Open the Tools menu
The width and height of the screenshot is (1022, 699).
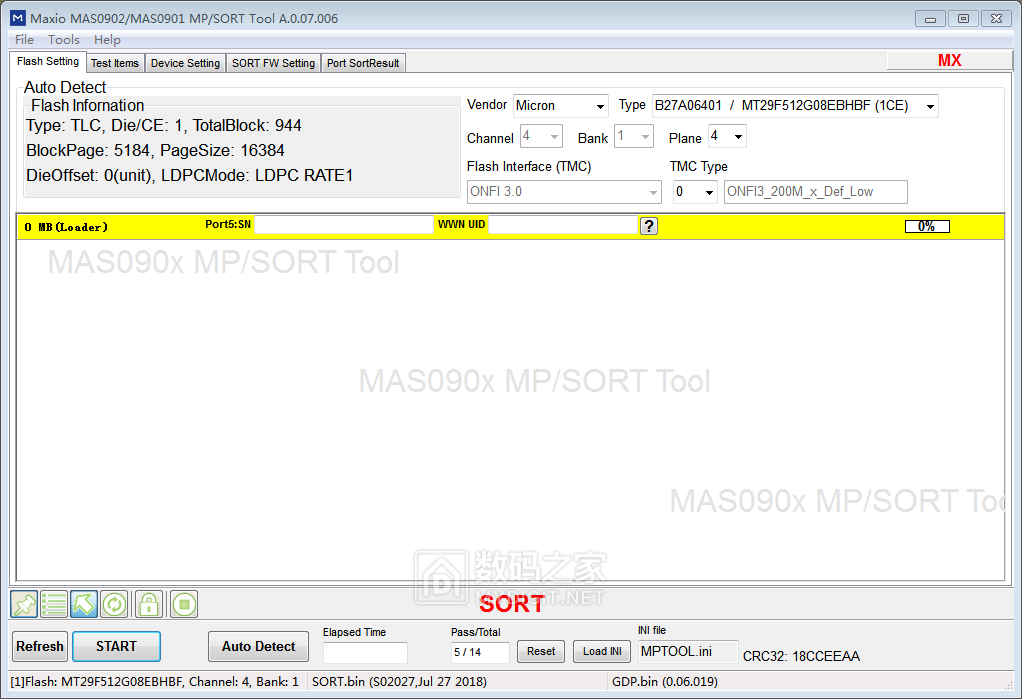point(64,40)
